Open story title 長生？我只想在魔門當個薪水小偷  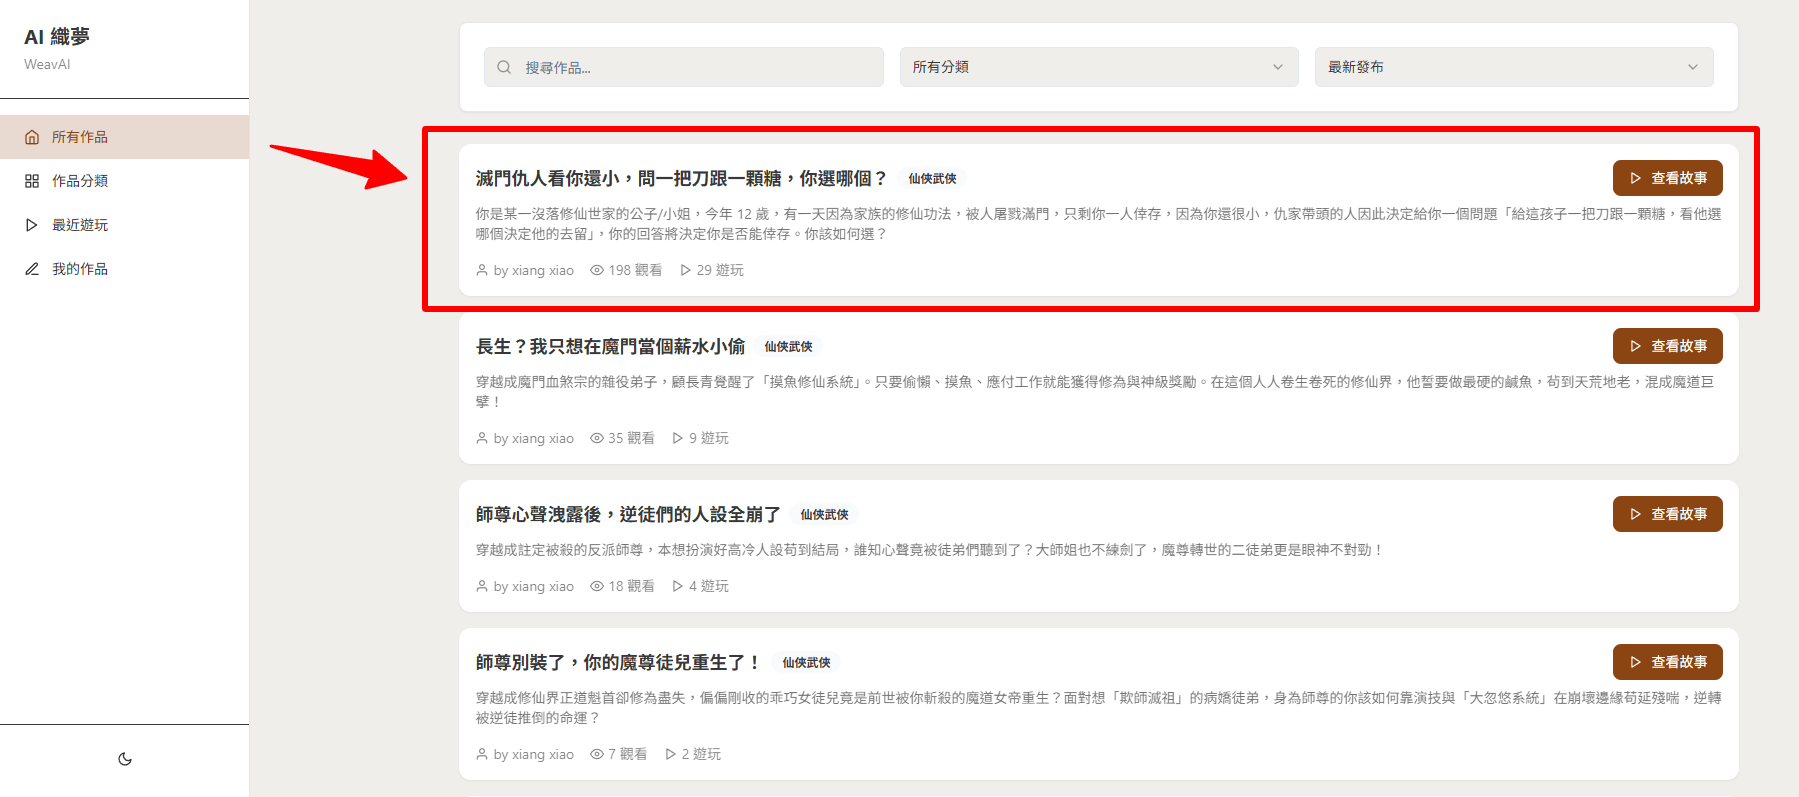[x=610, y=346]
